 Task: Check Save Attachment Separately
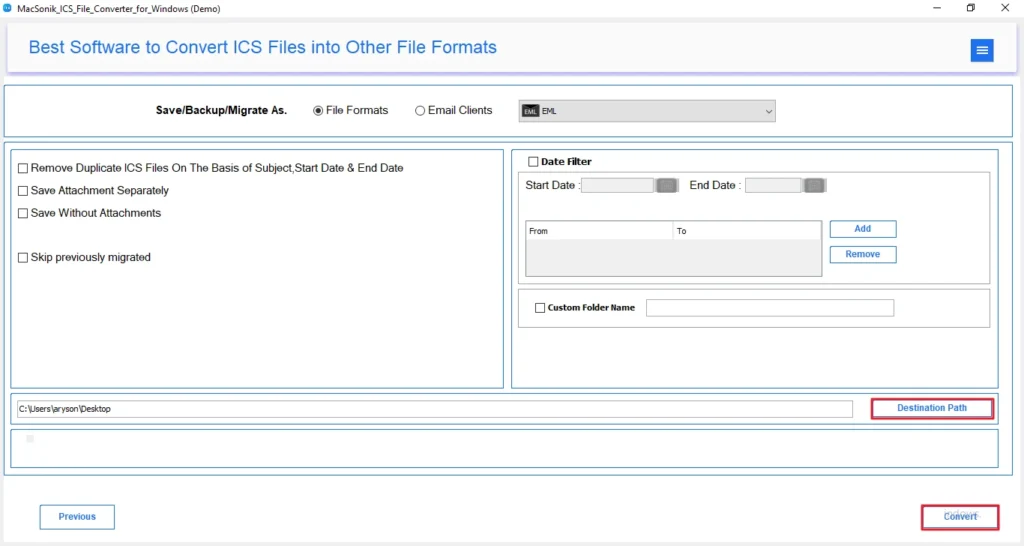pyautogui.click(x=23, y=191)
